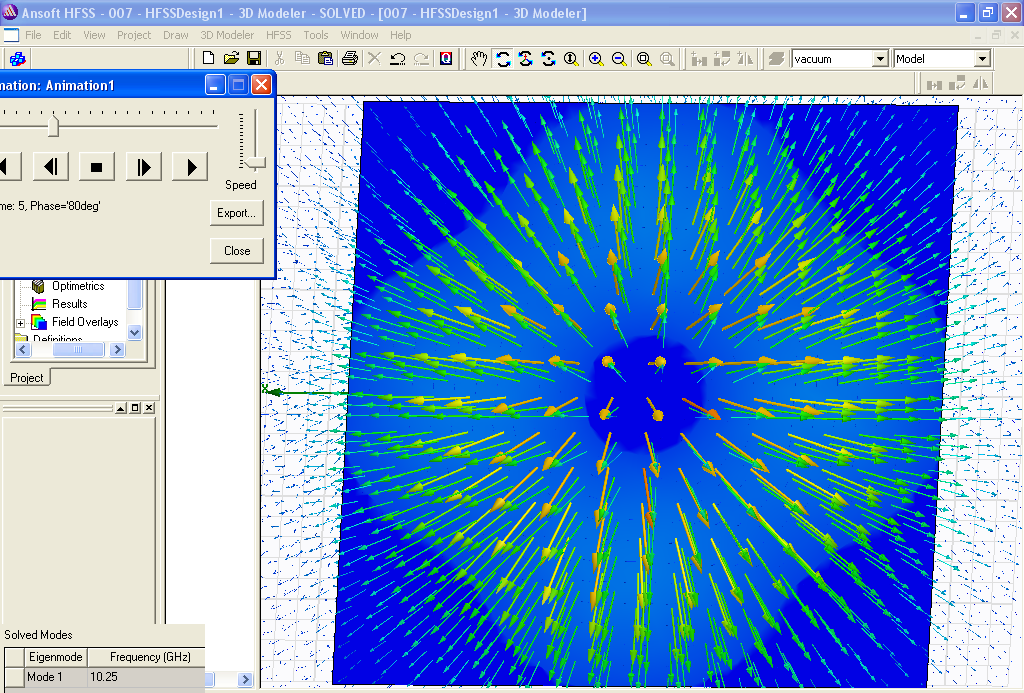This screenshot has width=1024, height=693.
Task: Click left arrow of project tree horizontal scrollbar
Action: coord(22,349)
